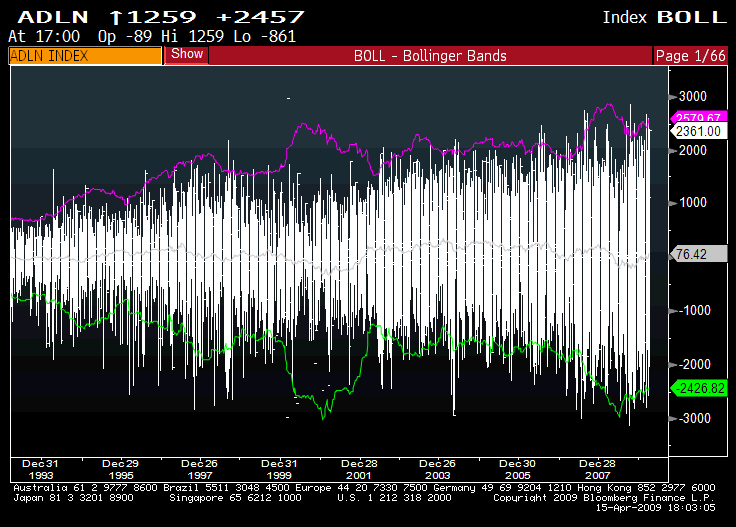
Task: Click the At 17:00 time text
Action: point(44,37)
